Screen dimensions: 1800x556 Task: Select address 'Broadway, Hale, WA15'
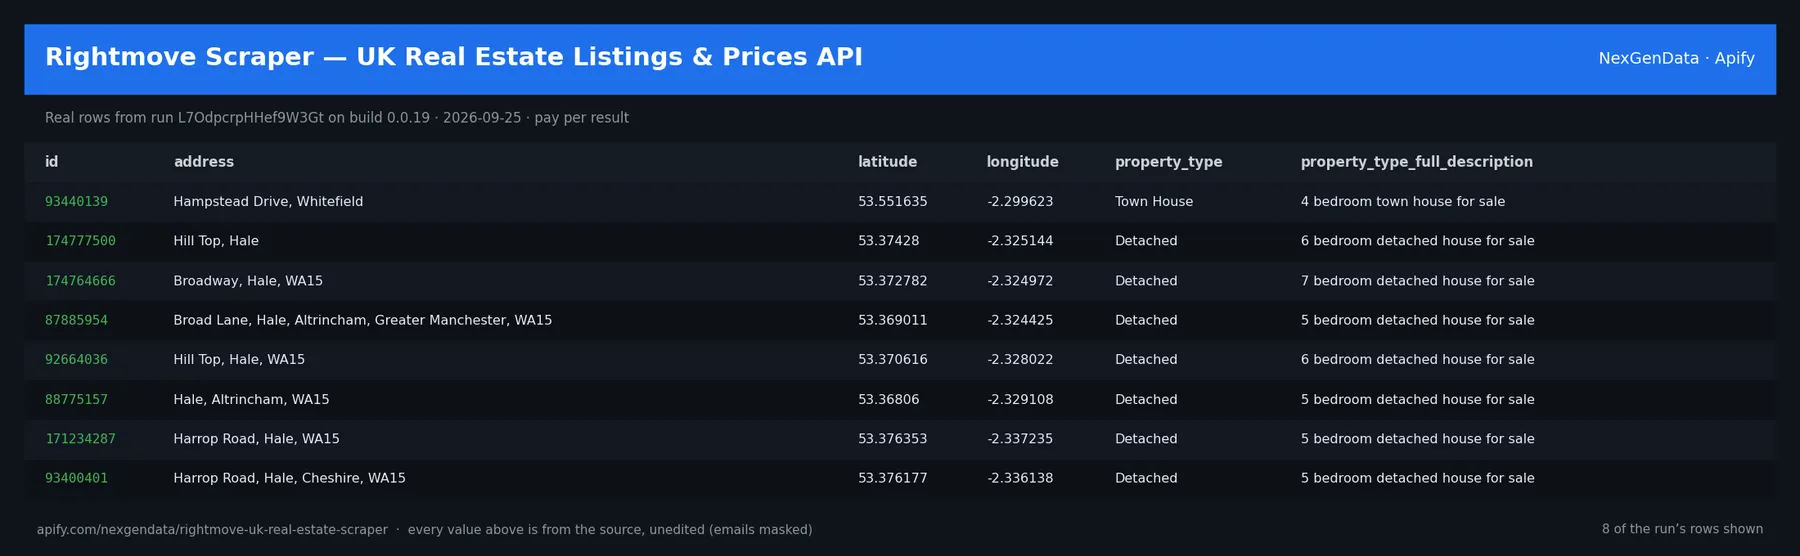coord(248,281)
